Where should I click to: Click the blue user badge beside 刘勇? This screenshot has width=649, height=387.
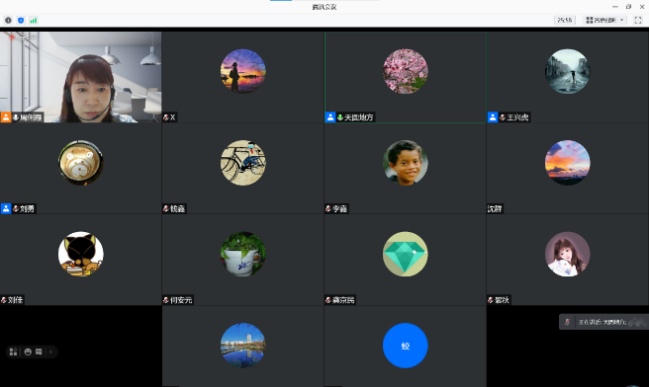(6, 208)
